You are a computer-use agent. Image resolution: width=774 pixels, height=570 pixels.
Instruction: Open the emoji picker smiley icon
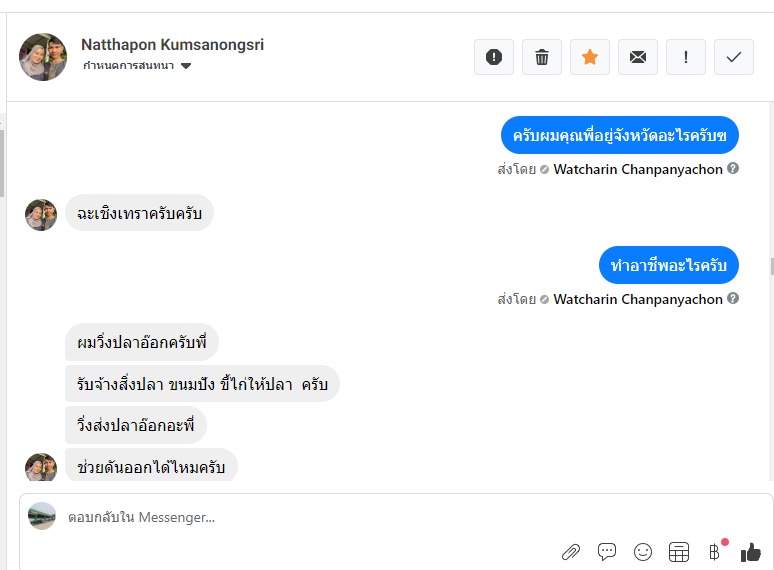tap(643, 552)
